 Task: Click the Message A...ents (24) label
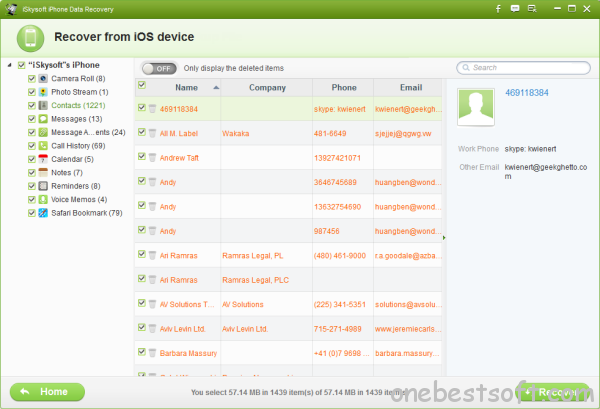click(88, 132)
